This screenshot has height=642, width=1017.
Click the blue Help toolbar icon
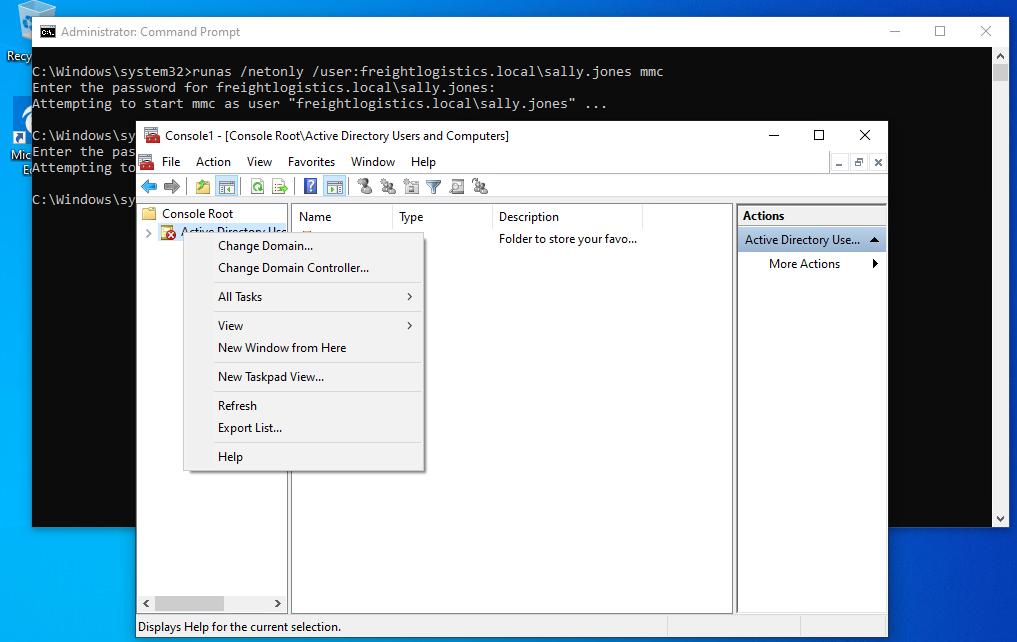(x=311, y=186)
